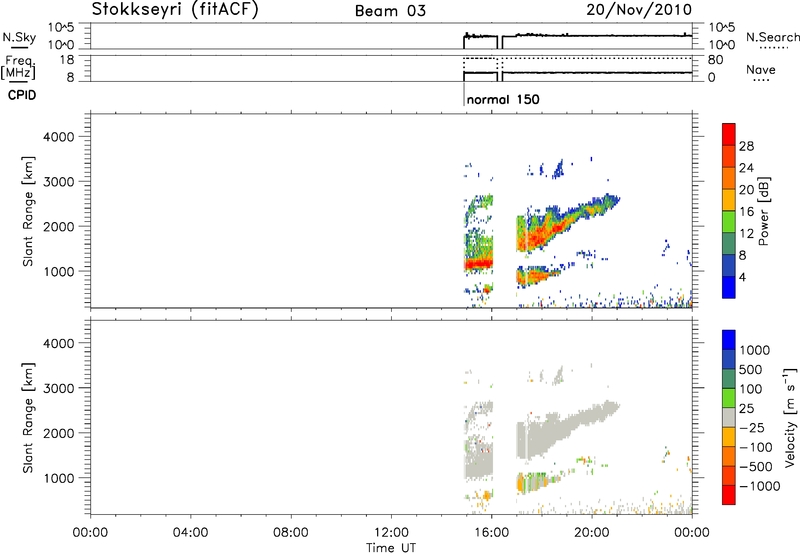The width and height of the screenshot is (800, 554).
Task: Click the 28 dB color bar label
Action: point(746,146)
